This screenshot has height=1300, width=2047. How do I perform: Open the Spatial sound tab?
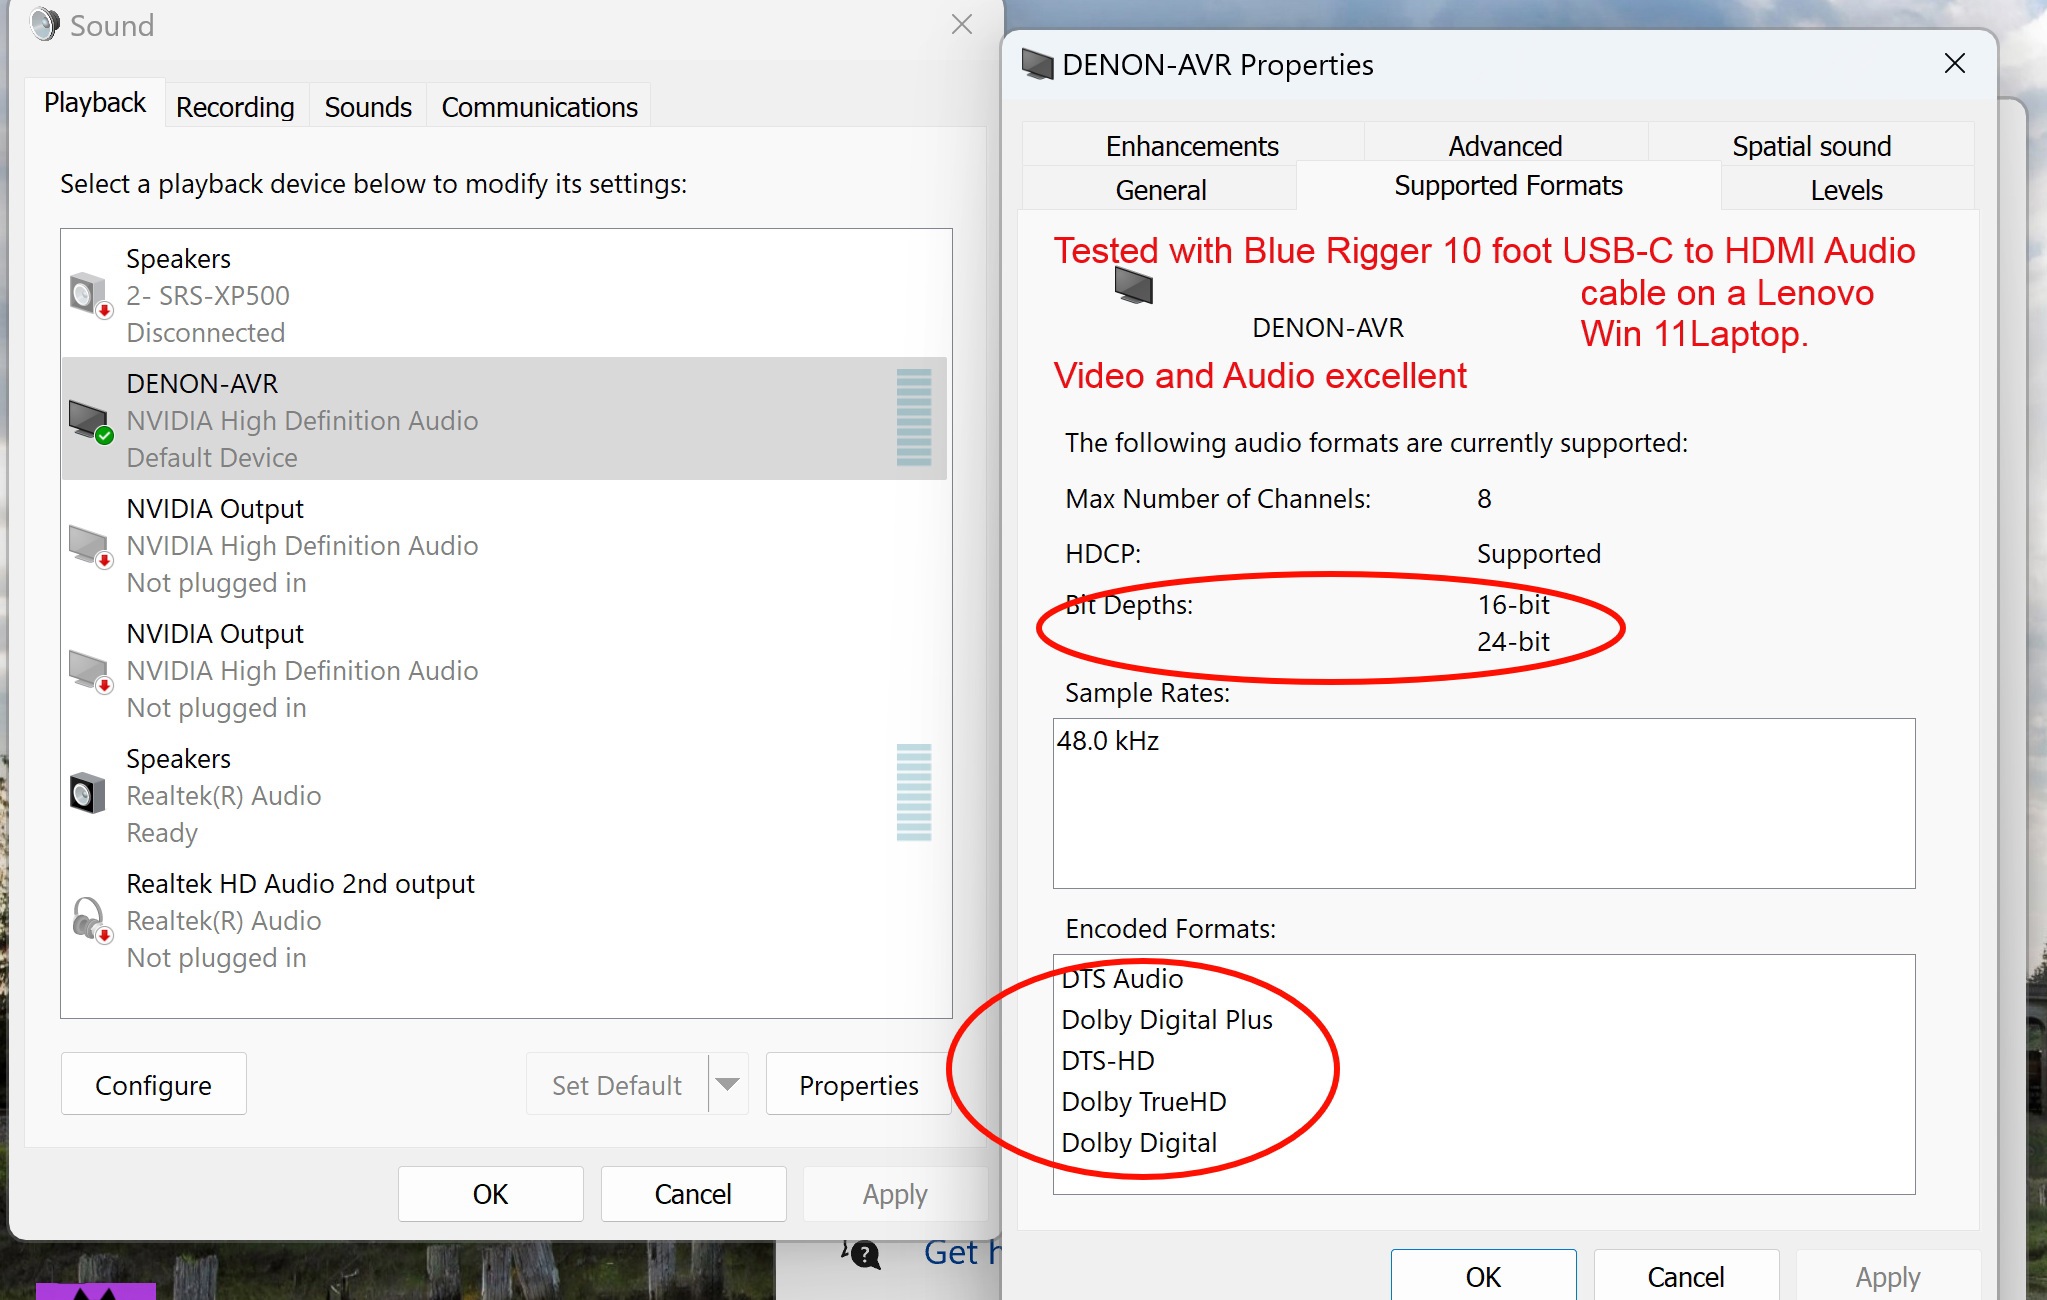click(1811, 146)
